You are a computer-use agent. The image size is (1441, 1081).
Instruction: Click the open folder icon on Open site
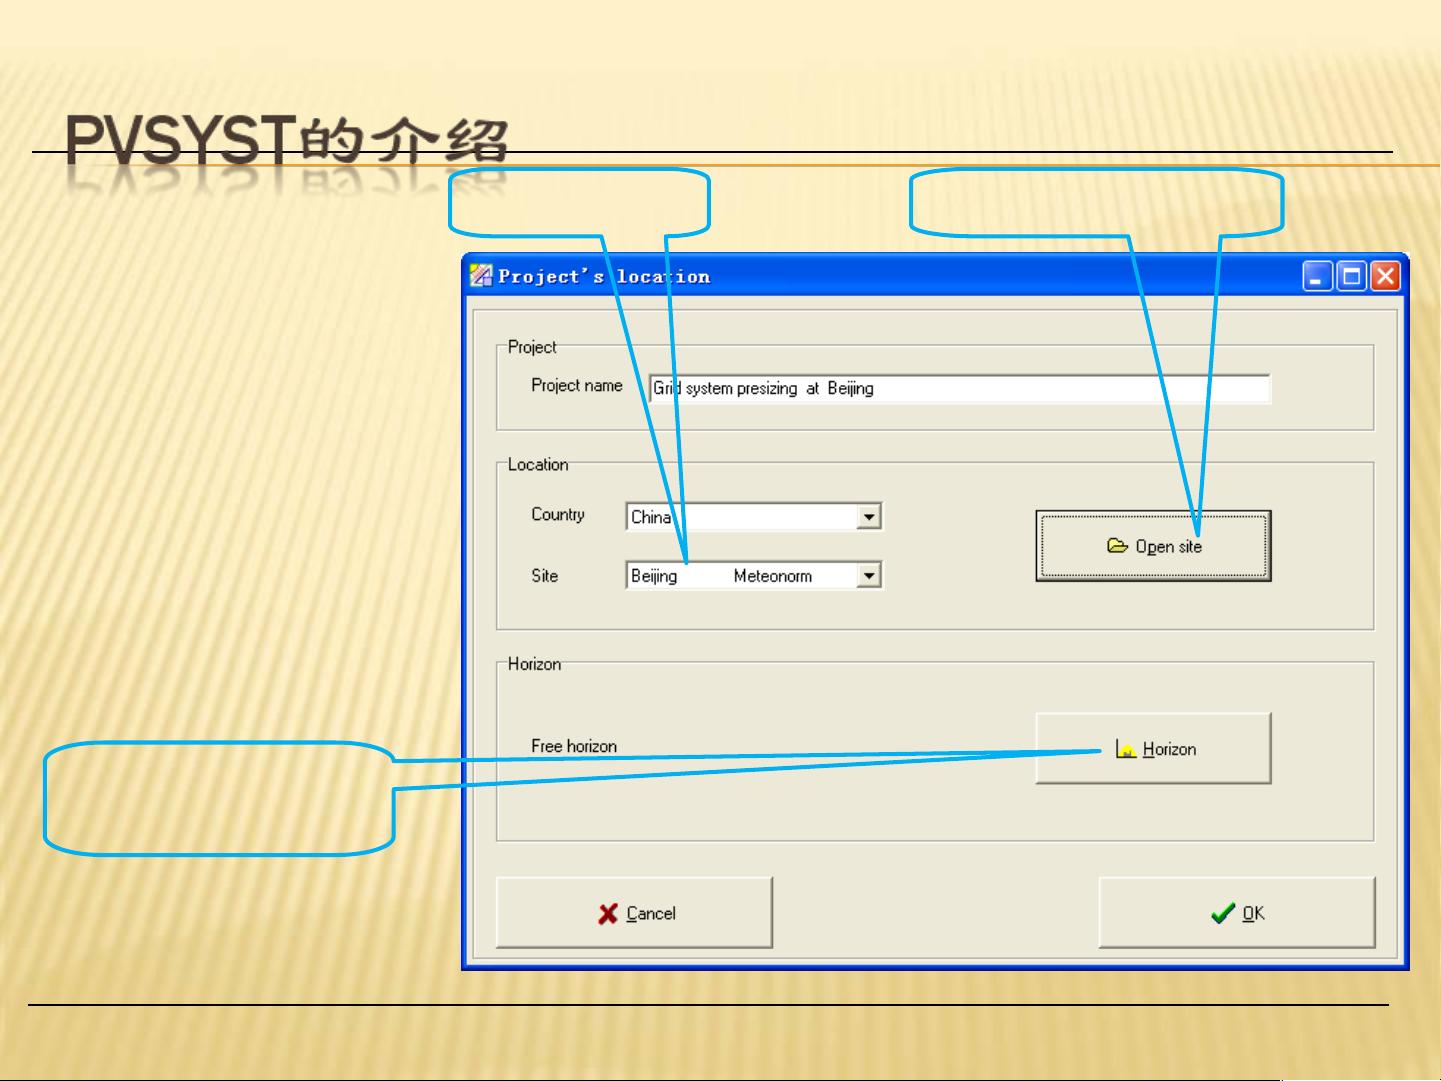click(x=1121, y=547)
